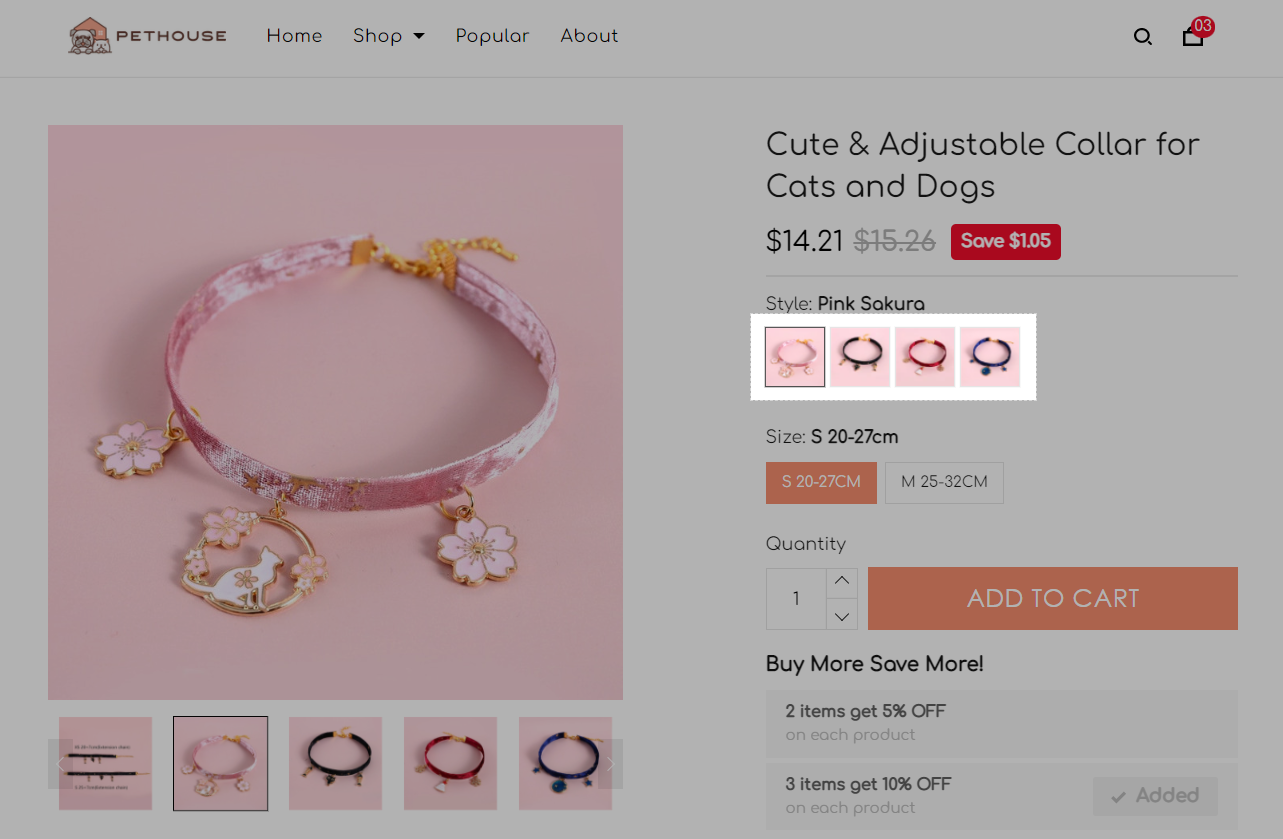Click the search magnifier icon
Screen dimensions: 1283x839
[1143, 37]
